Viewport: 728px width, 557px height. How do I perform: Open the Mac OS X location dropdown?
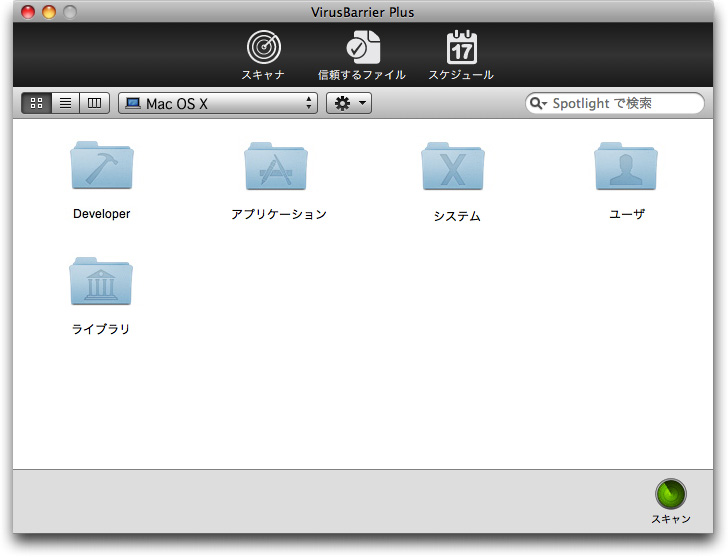coord(218,103)
